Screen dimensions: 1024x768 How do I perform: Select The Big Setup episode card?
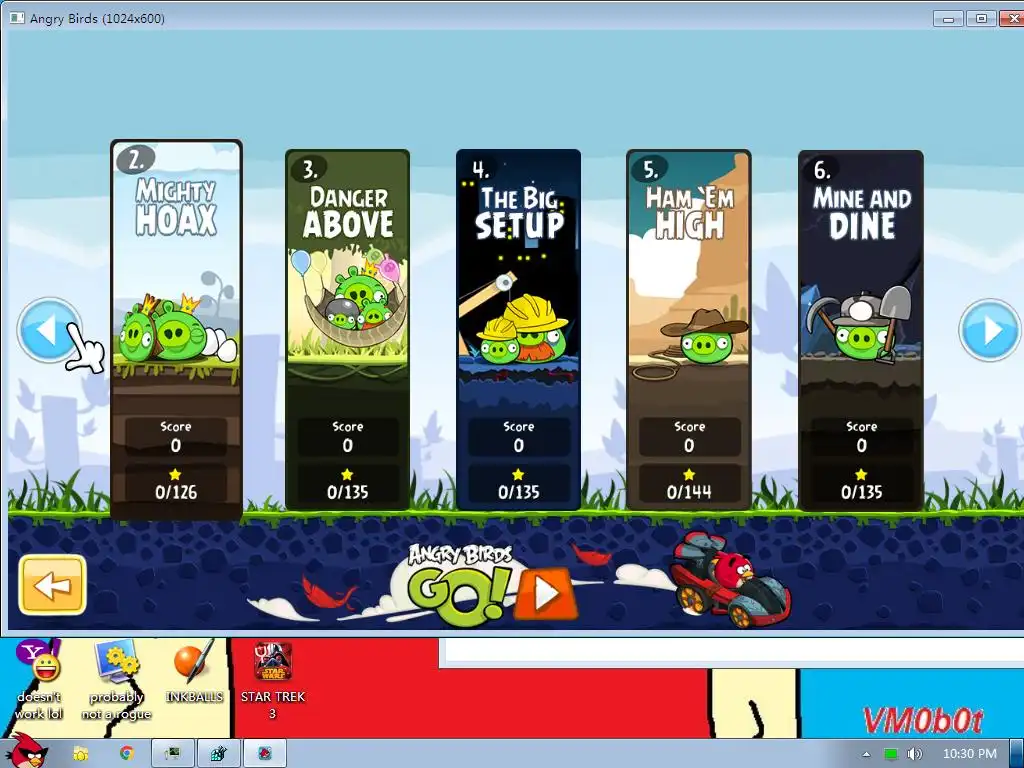tap(519, 330)
